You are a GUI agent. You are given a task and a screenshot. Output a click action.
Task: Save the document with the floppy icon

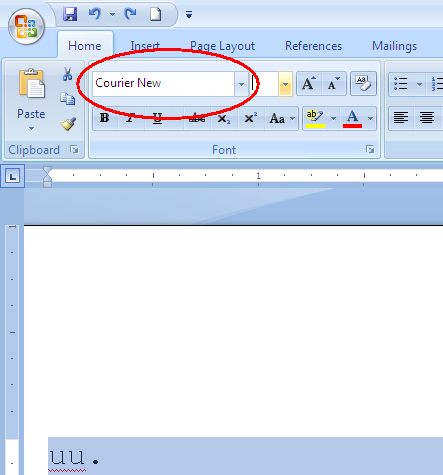click(70, 14)
